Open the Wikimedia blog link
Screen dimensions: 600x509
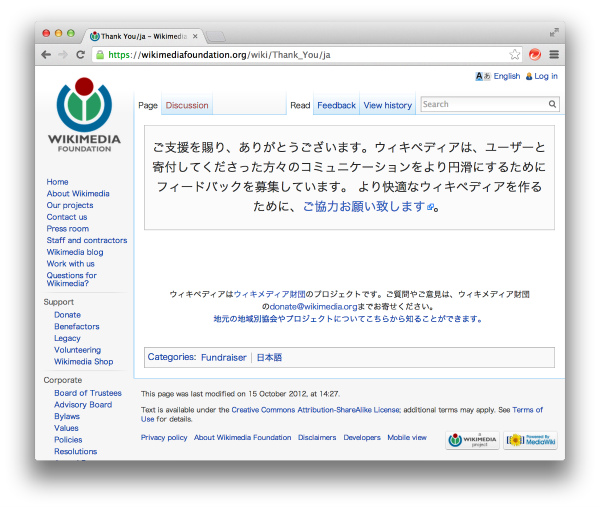[x=75, y=252]
